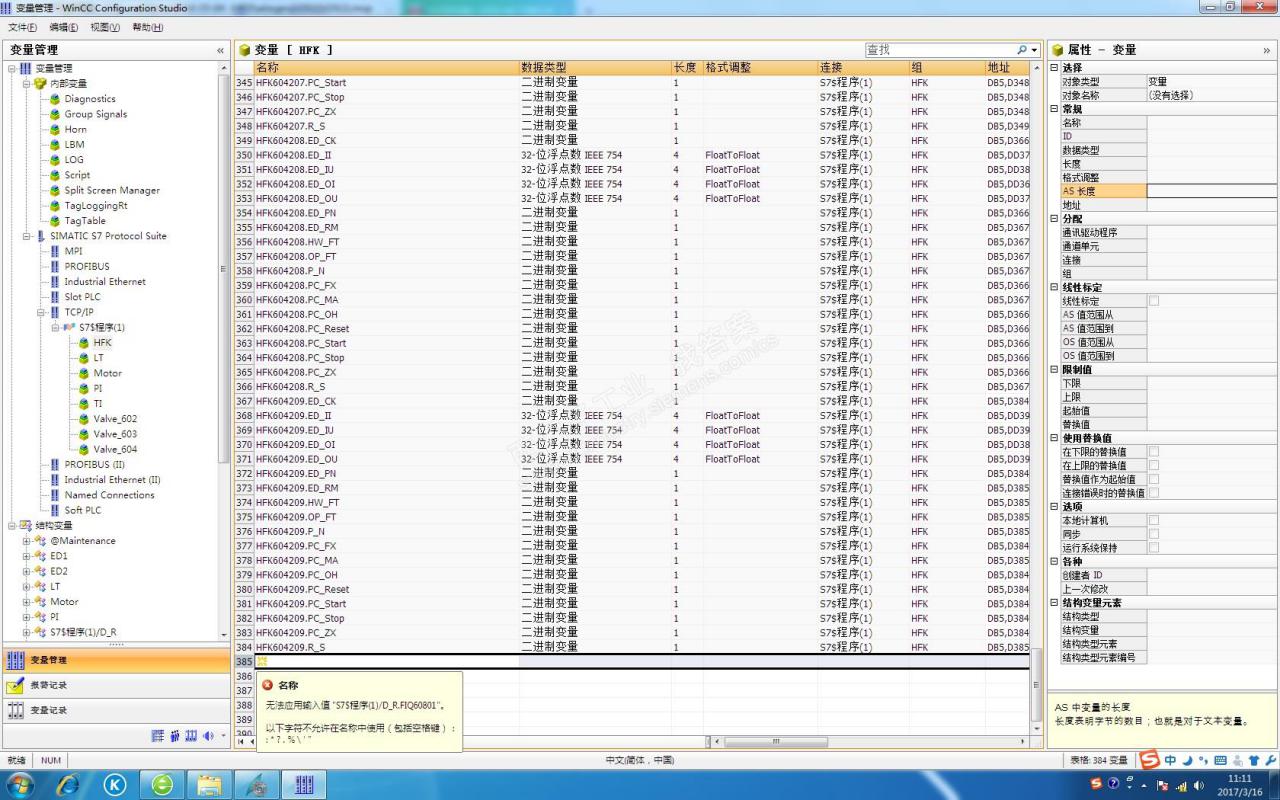Screen dimensions: 1280x800
Task: Click the WinCC Configuration Studio taskbar icon
Action: 303,785
